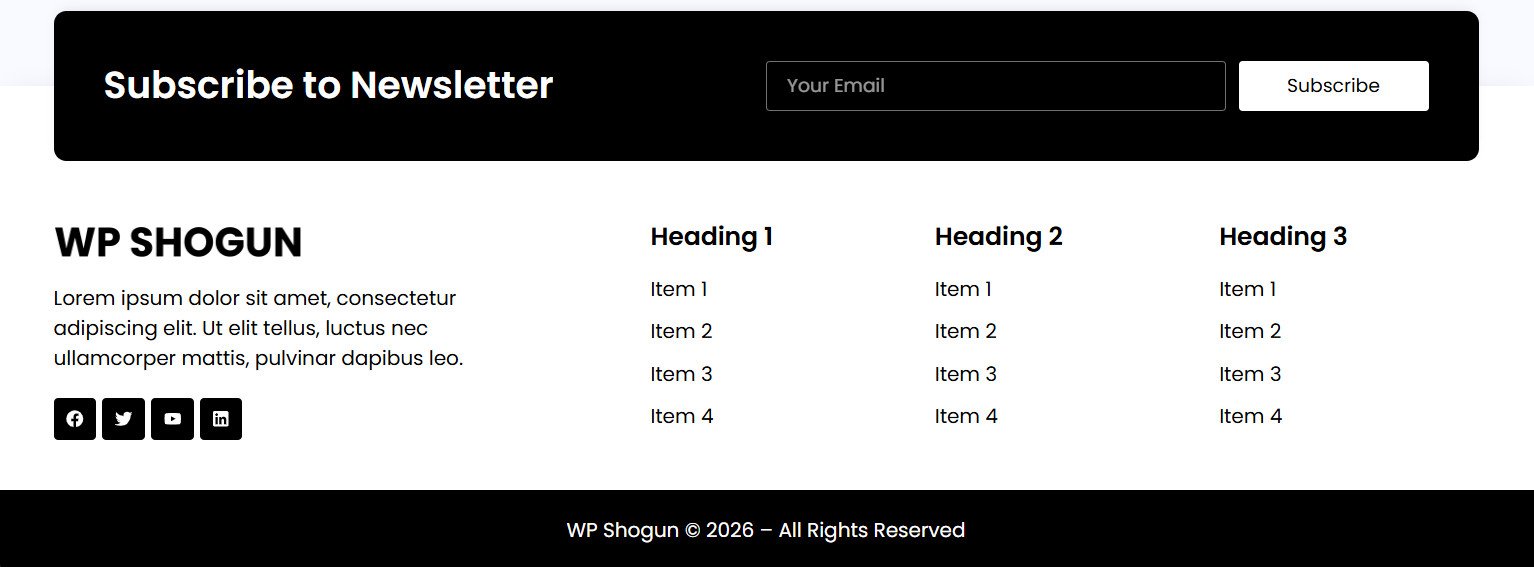Screen dimensions: 1534x567
Task: Click the WP SHOGUN footer logo
Action: click(x=178, y=243)
